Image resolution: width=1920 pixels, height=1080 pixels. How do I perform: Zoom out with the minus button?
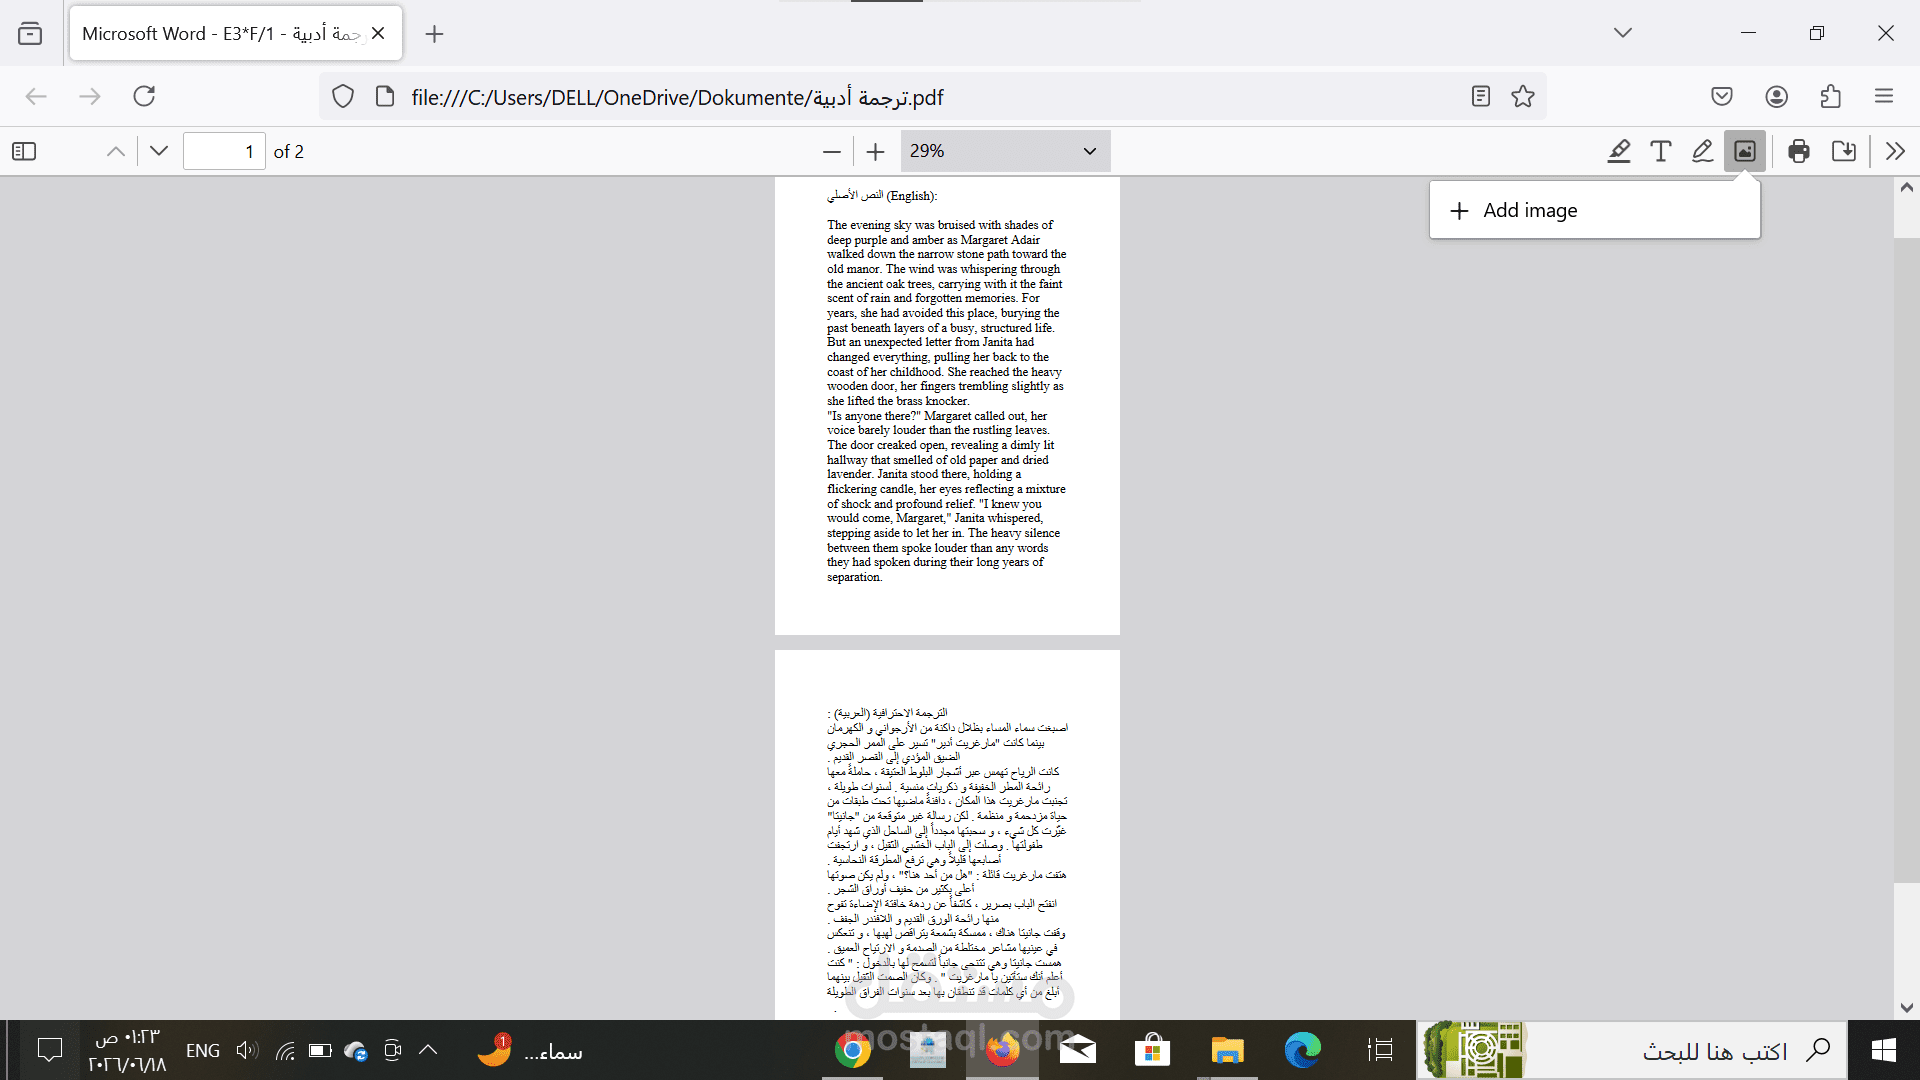[x=832, y=151]
